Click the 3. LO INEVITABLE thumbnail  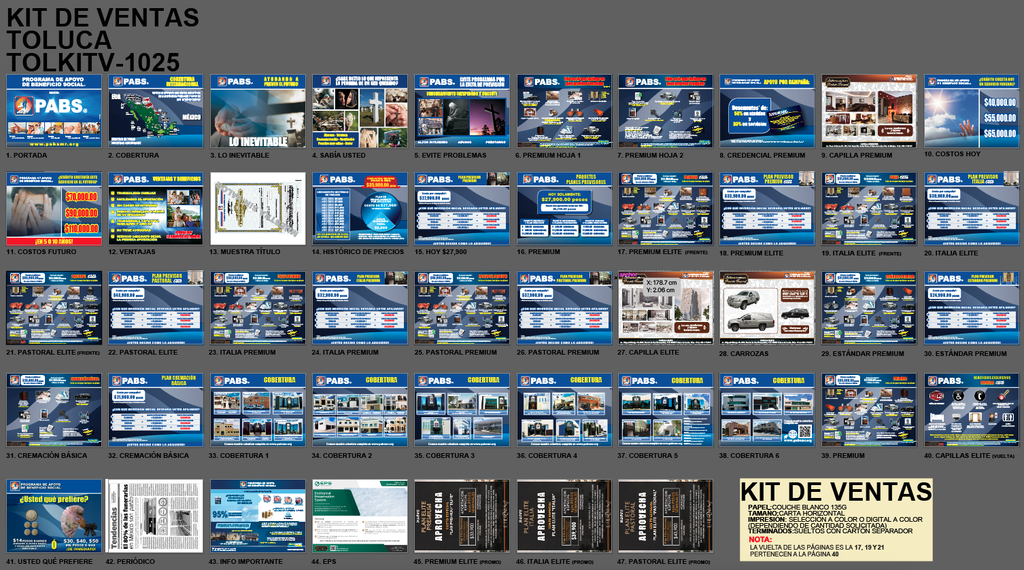pos(257,111)
